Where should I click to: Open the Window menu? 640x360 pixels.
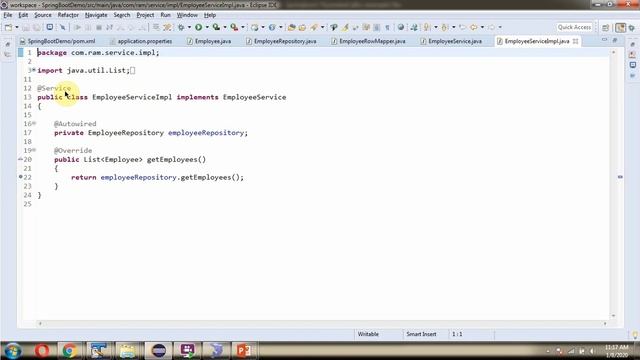[187, 15]
